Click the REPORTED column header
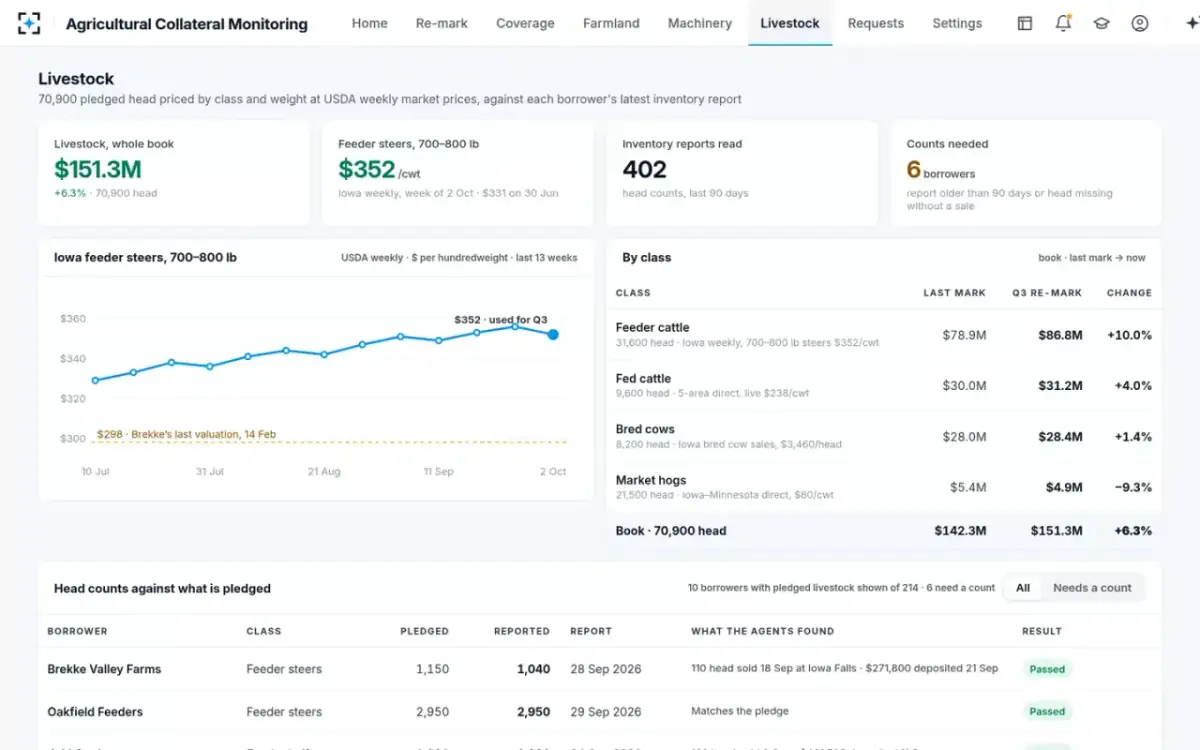Screen dimensions: 1200x750 (x=522, y=631)
